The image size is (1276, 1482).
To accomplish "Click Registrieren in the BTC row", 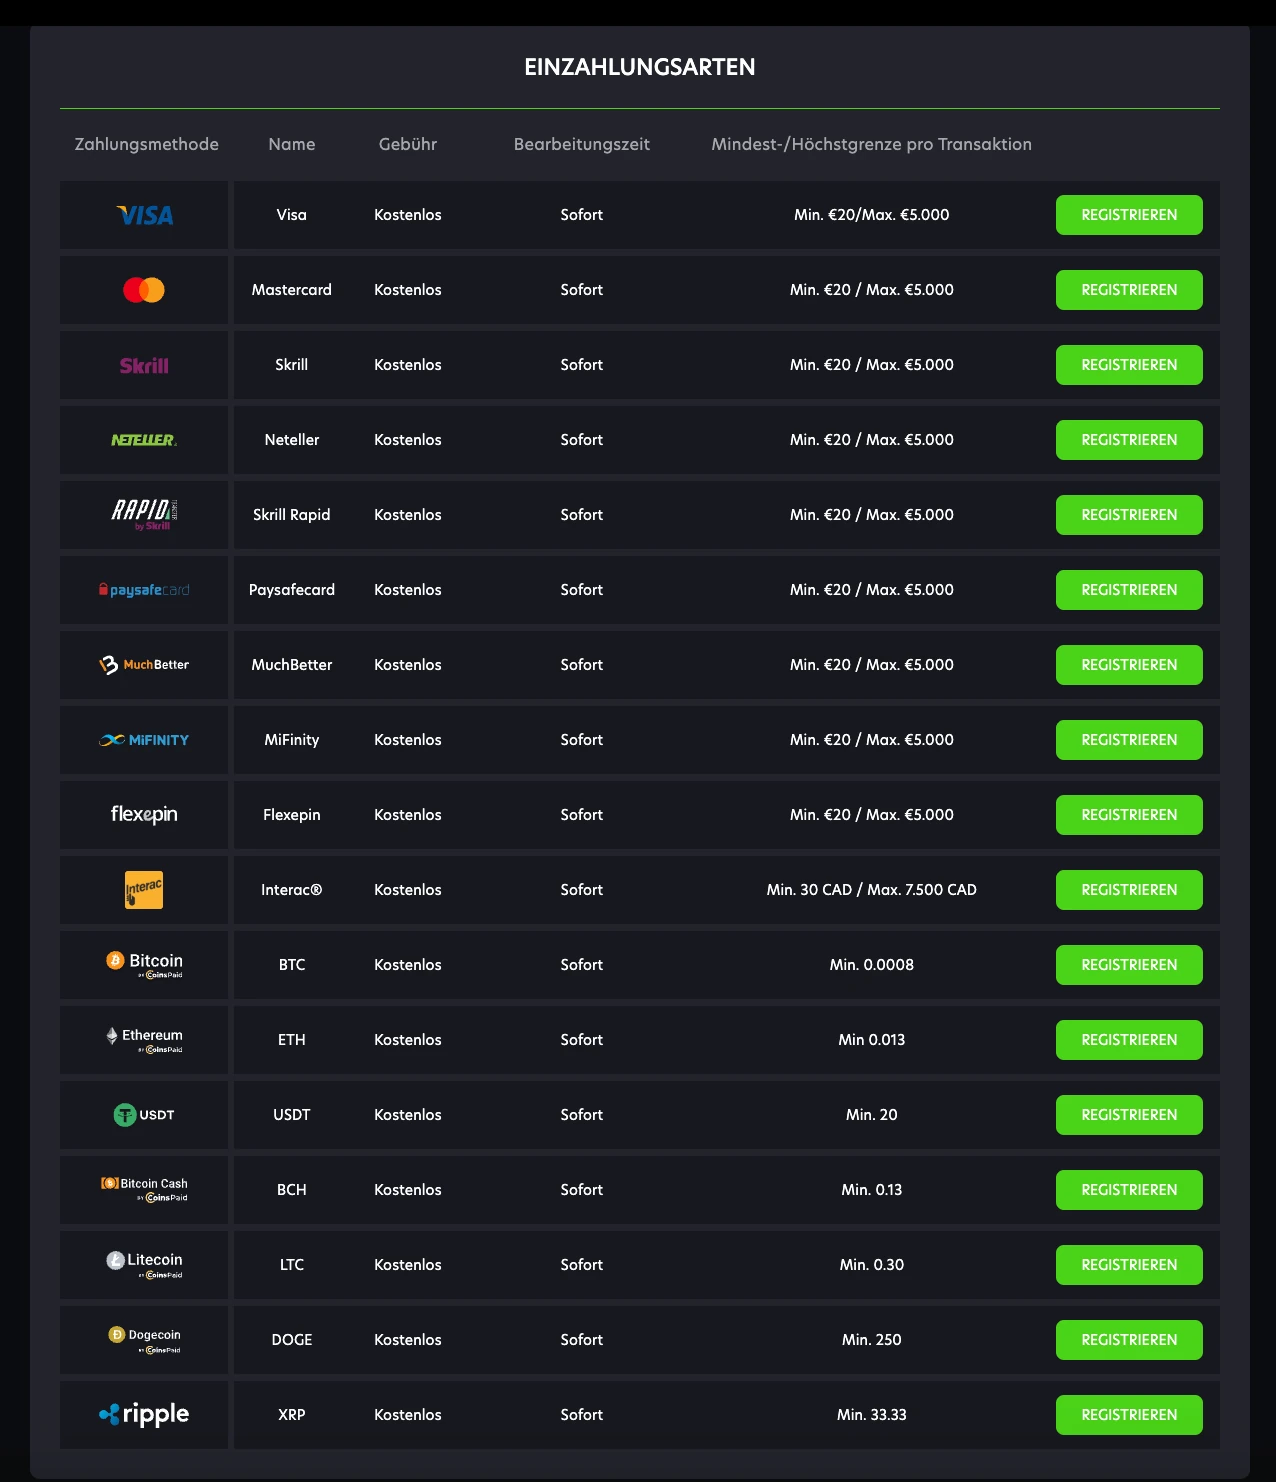I will click(x=1129, y=965).
